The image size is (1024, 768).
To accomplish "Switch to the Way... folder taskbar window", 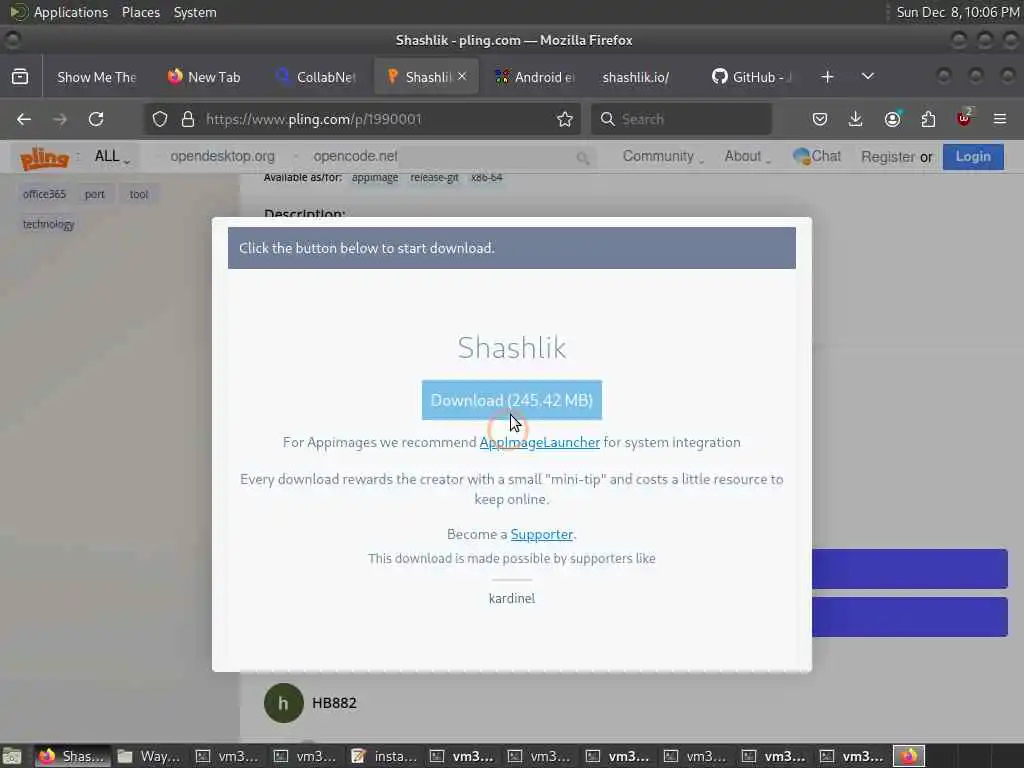I will pos(150,756).
